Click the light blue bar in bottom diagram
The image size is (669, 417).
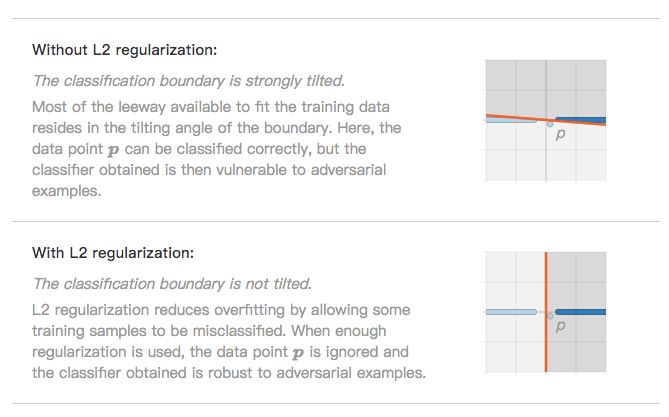(x=510, y=312)
